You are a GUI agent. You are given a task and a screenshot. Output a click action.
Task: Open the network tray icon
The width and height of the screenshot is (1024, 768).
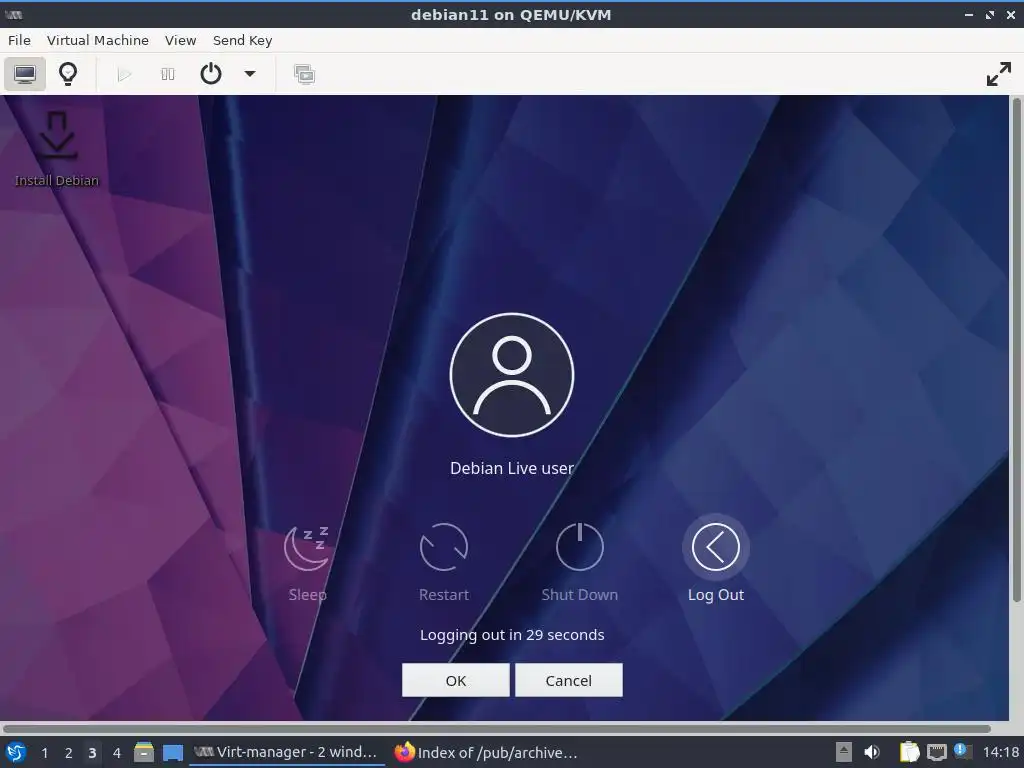click(x=936, y=752)
